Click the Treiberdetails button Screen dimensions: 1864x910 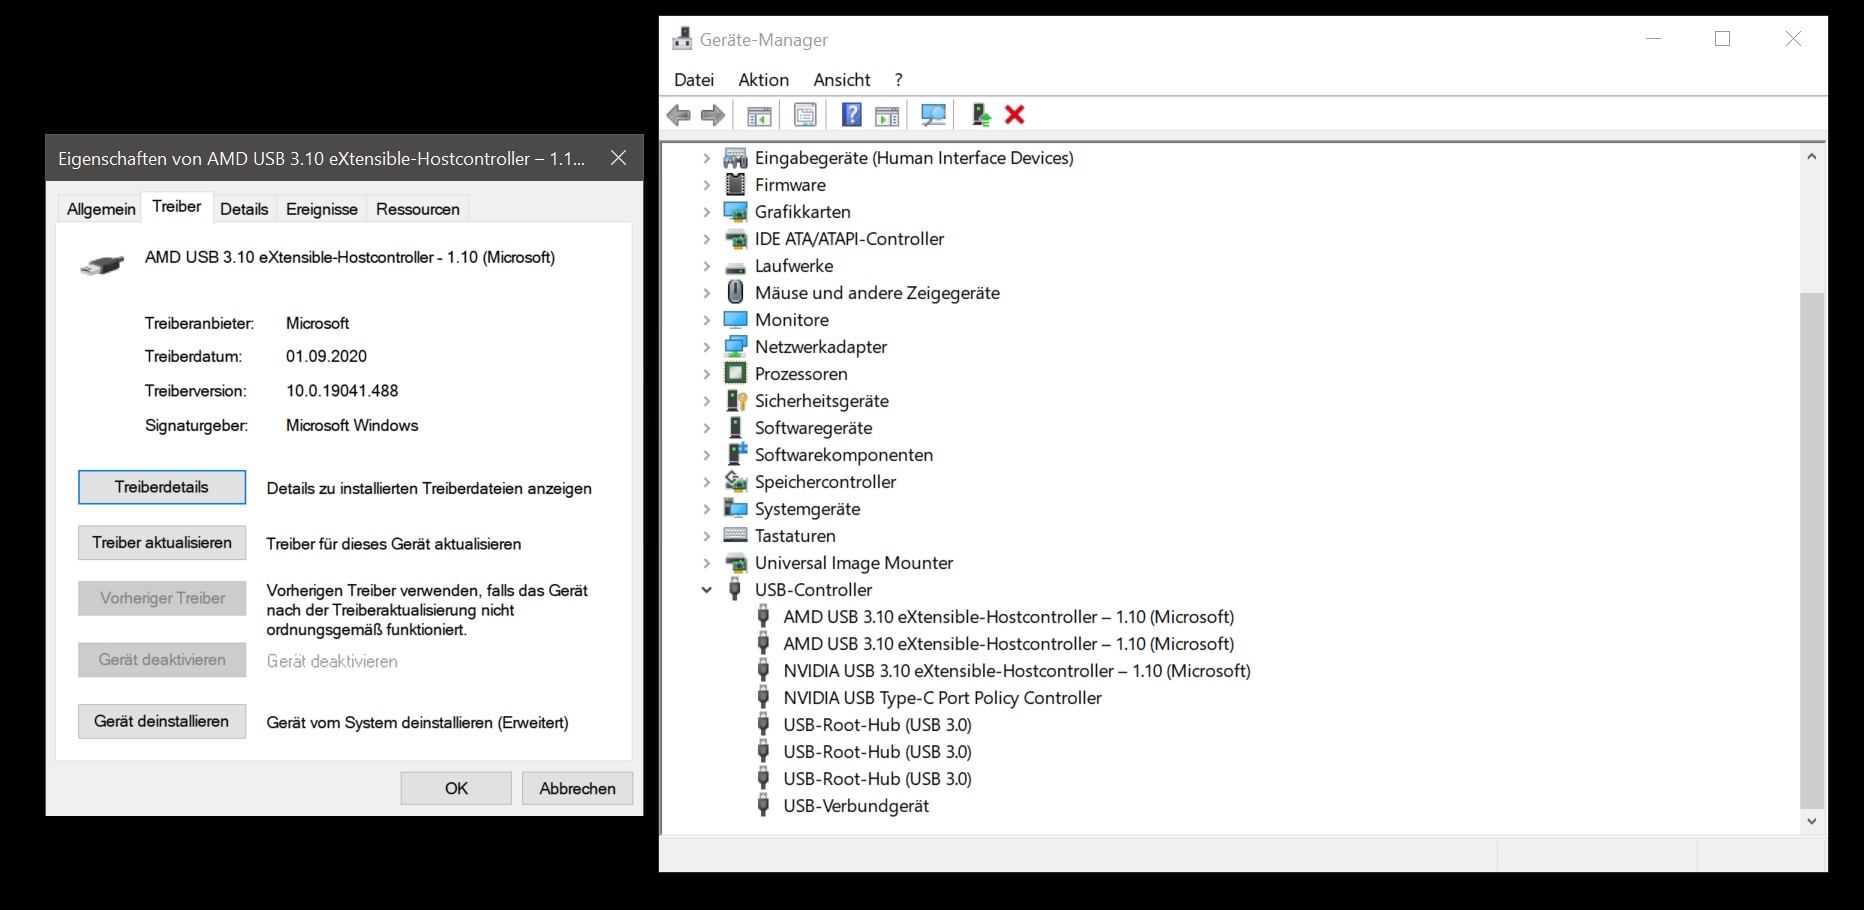(162, 487)
